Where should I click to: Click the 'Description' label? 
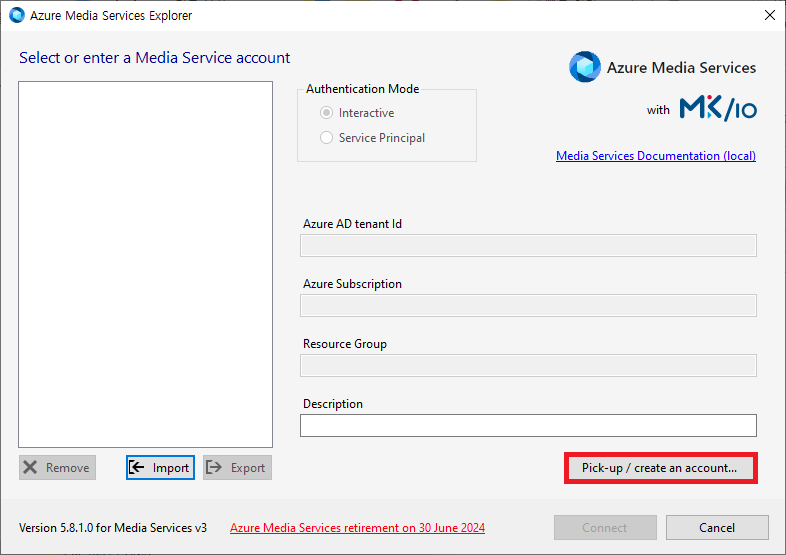tap(333, 404)
